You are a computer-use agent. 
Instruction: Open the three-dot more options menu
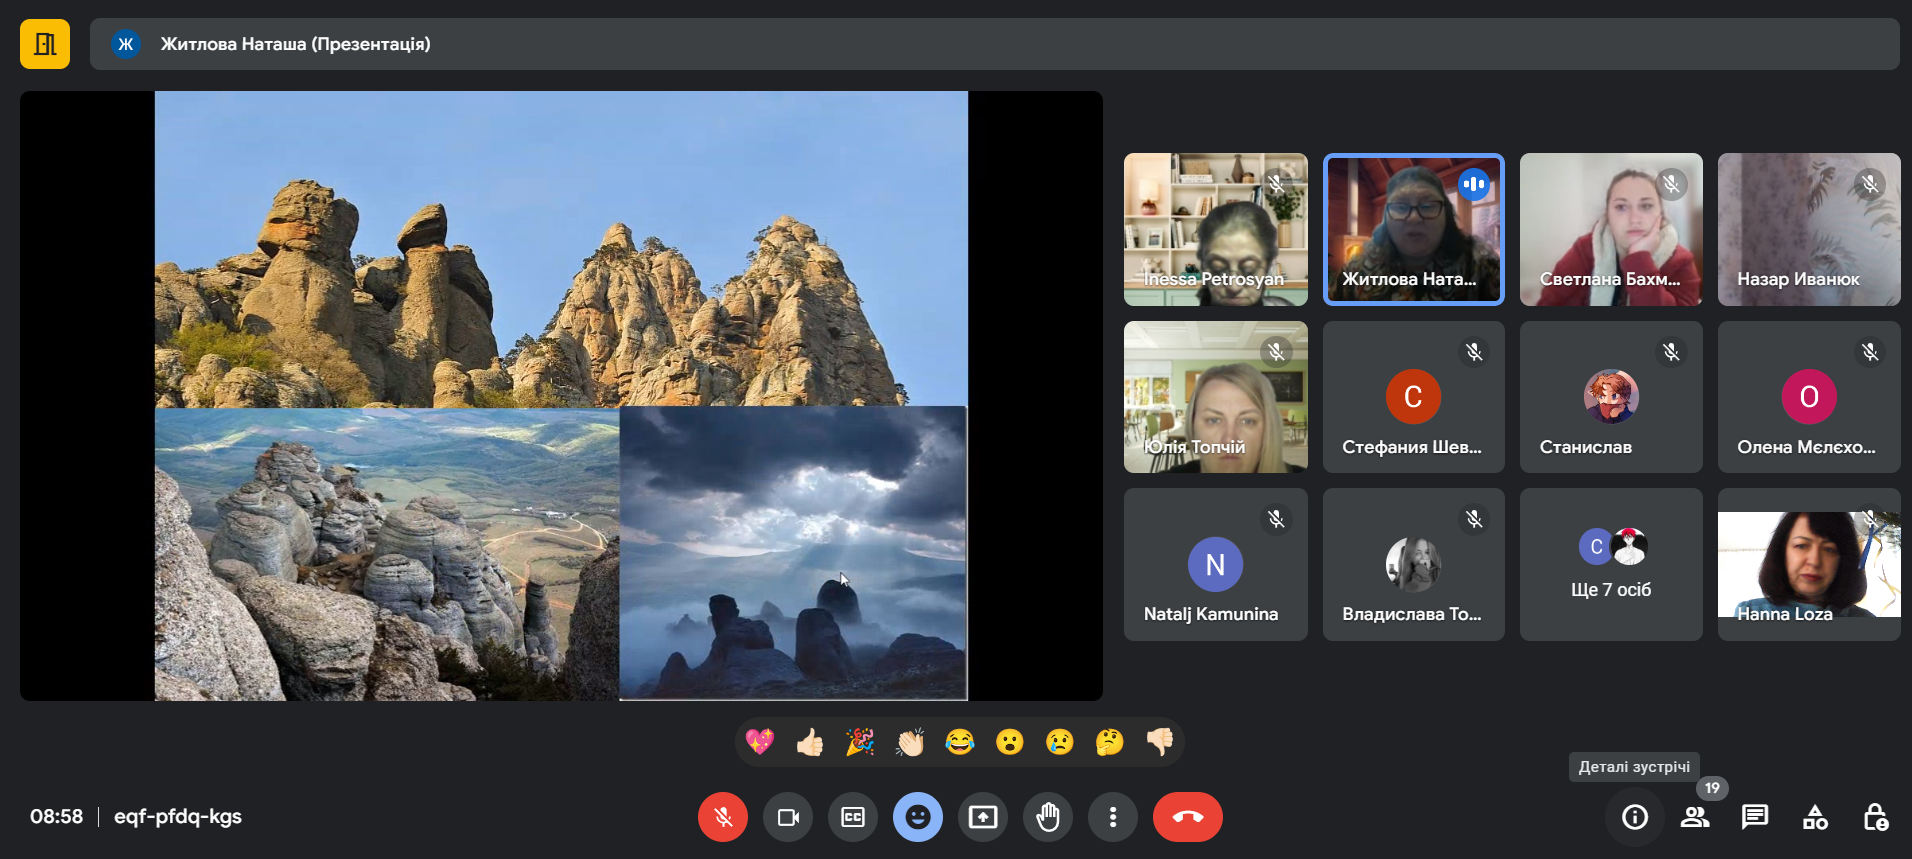click(x=1112, y=817)
